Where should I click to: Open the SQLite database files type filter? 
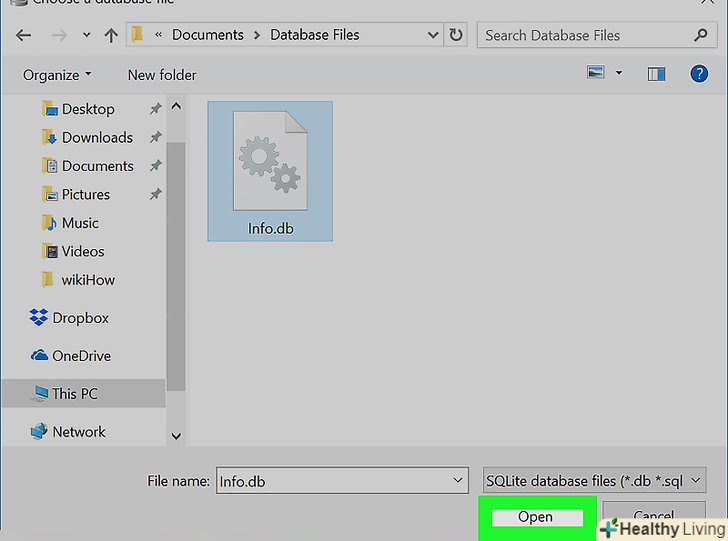point(594,481)
